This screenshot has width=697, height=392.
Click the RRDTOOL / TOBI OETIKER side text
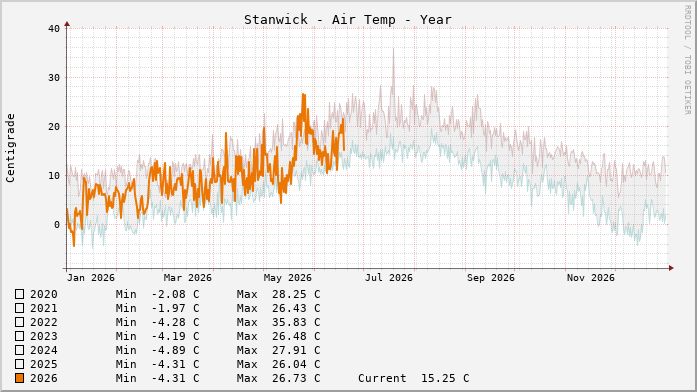tap(687, 60)
